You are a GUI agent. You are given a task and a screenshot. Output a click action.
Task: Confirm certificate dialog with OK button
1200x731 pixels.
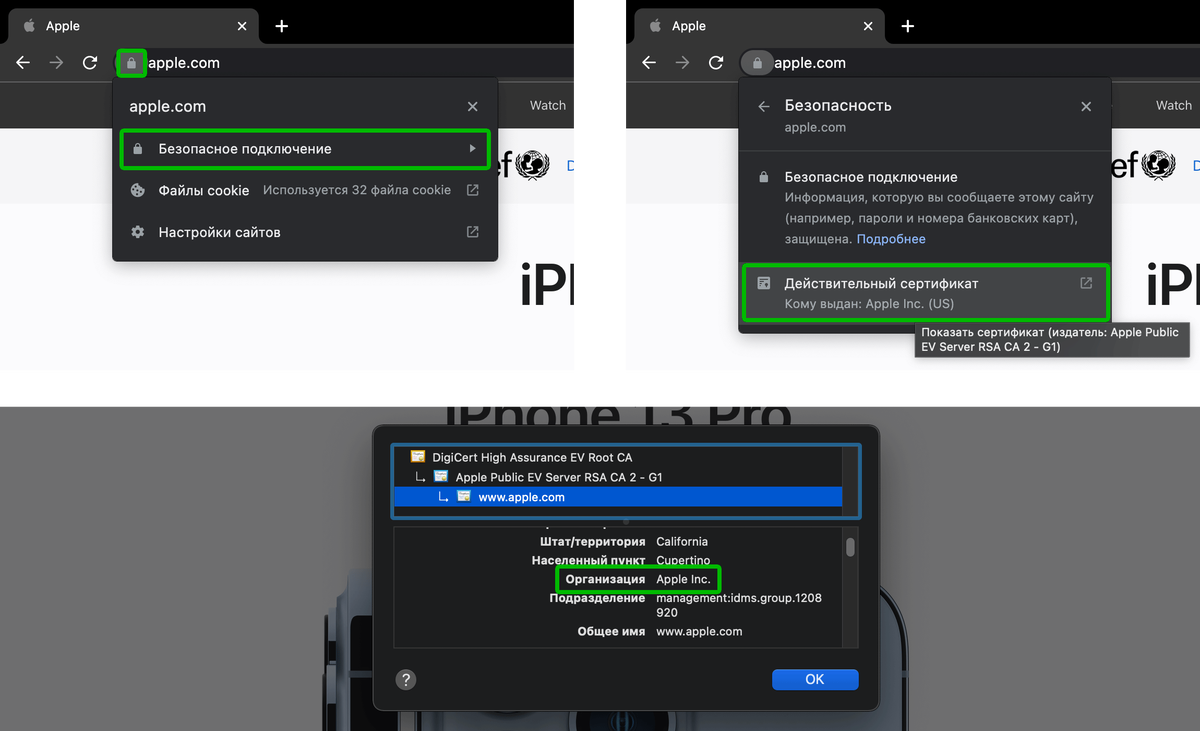[815, 679]
